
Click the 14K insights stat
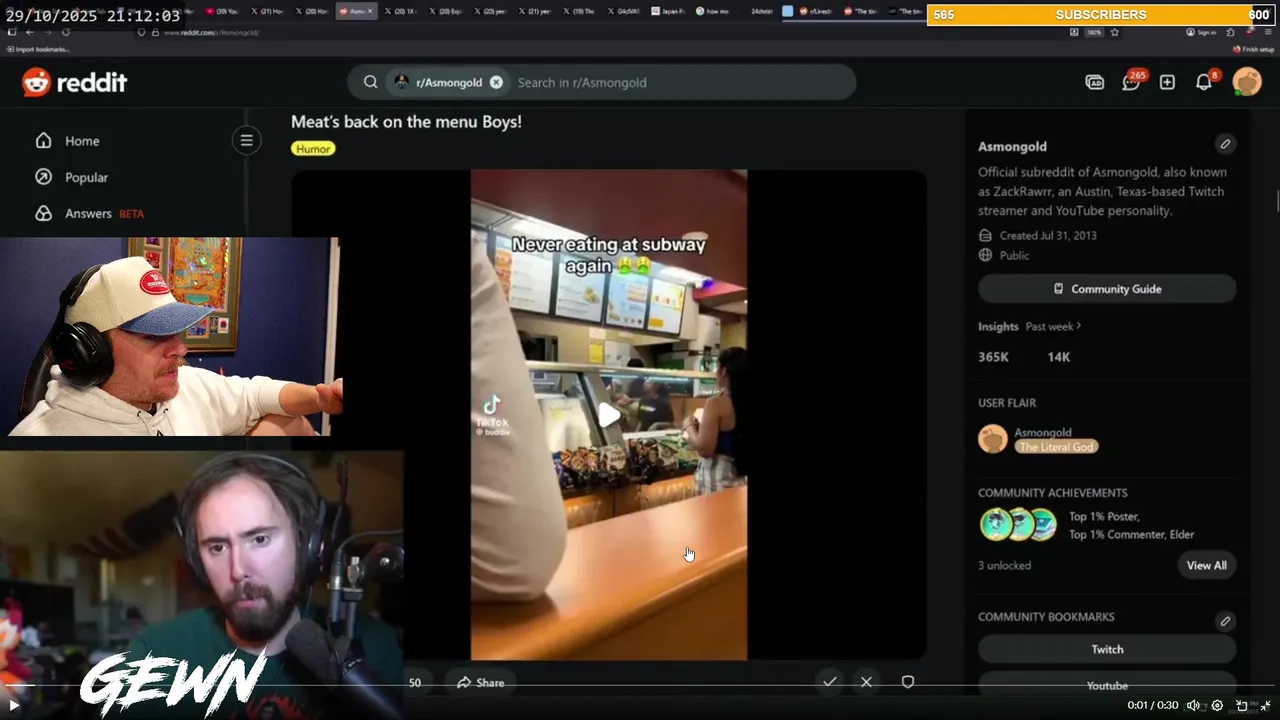(x=1059, y=357)
